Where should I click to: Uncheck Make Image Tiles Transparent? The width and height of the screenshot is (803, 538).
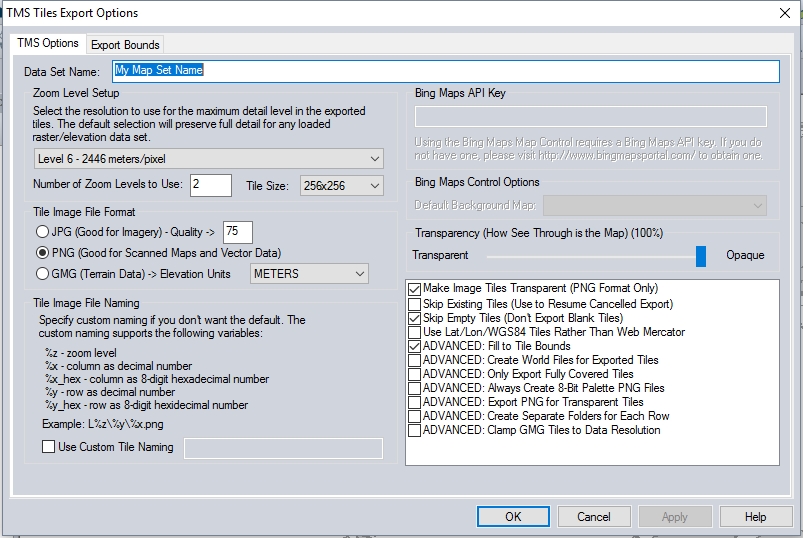click(414, 289)
